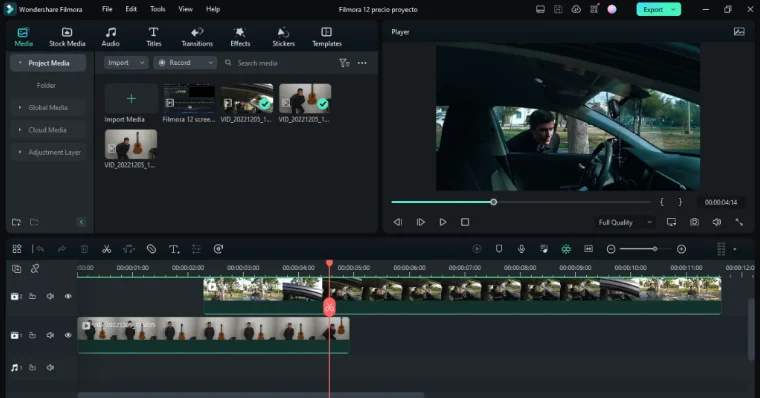
Task: Click the record voiceover microphone icon
Action: click(521, 249)
